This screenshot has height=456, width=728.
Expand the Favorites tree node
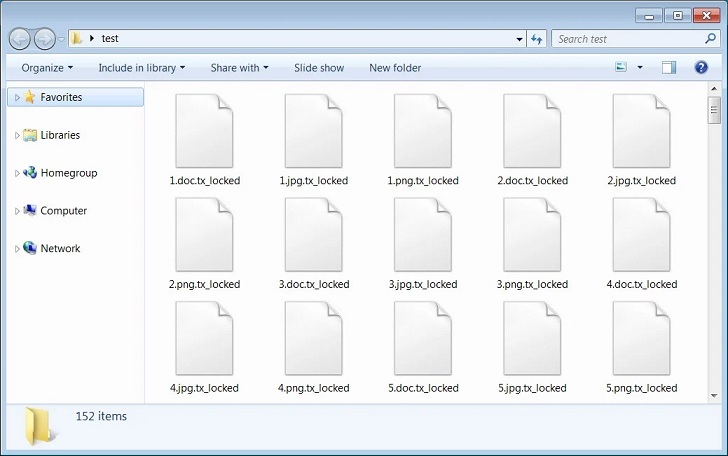17,98
